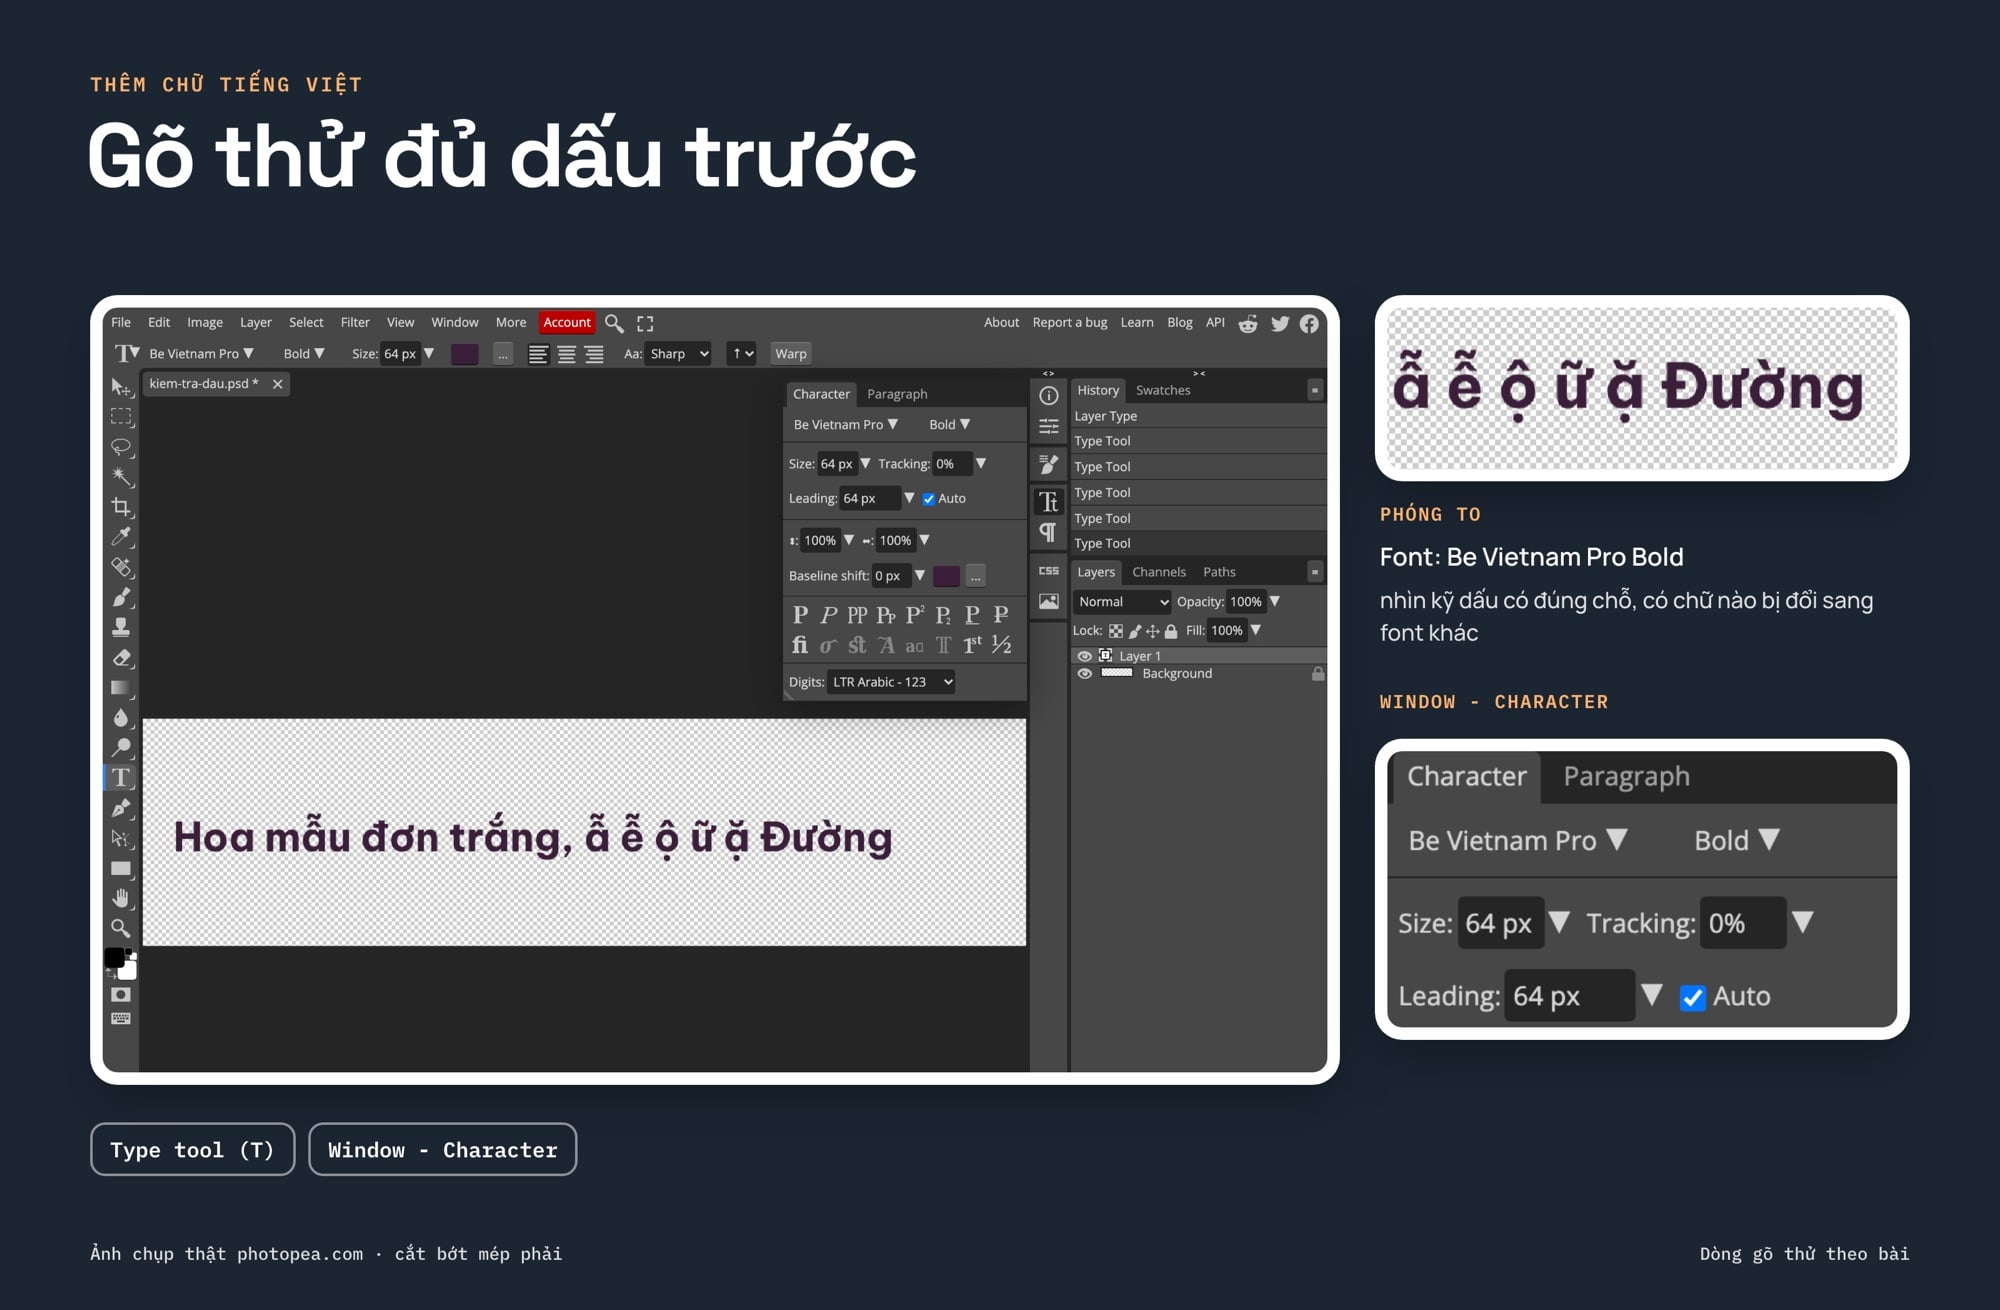Toggle Auto checkbox in the enlarged Character panel
This screenshot has width=2000, height=1310.
[1692, 997]
